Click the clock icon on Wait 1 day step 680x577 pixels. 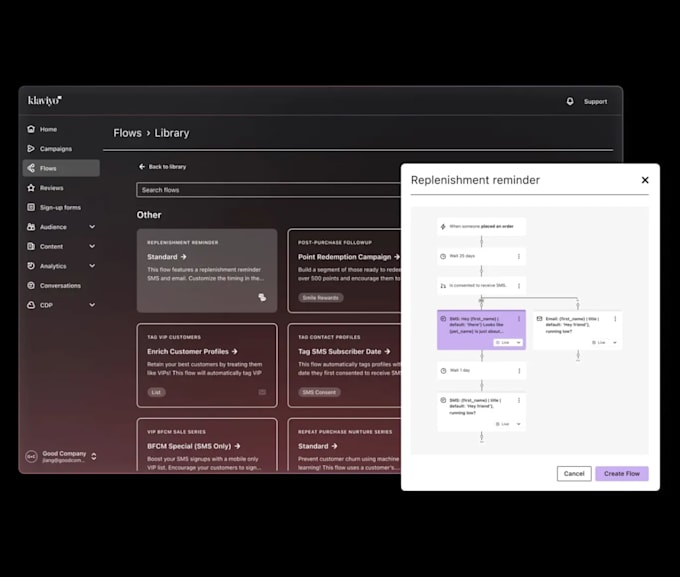pyautogui.click(x=443, y=370)
